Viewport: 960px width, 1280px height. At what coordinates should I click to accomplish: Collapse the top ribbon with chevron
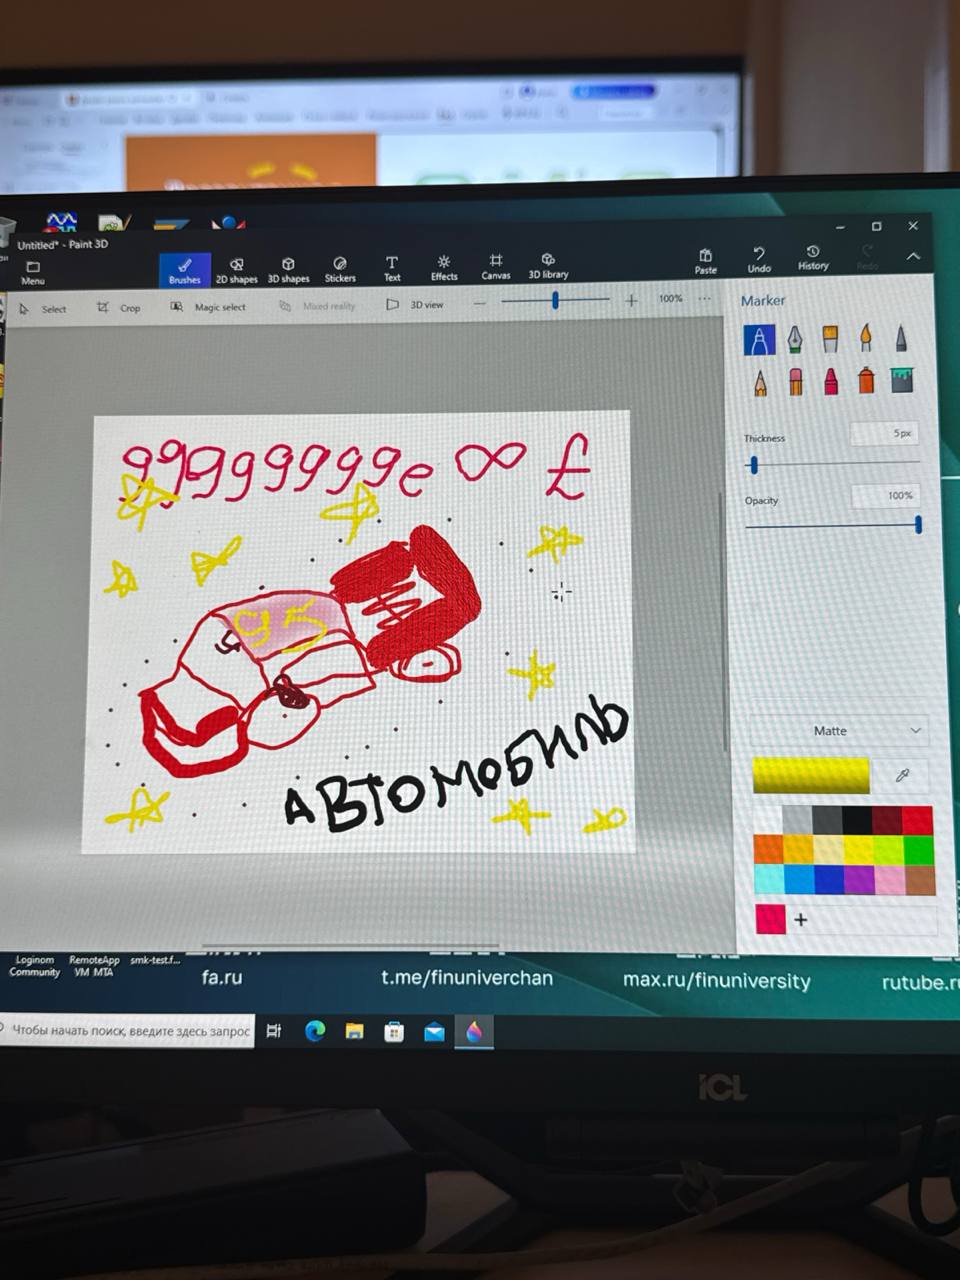pyautogui.click(x=913, y=257)
